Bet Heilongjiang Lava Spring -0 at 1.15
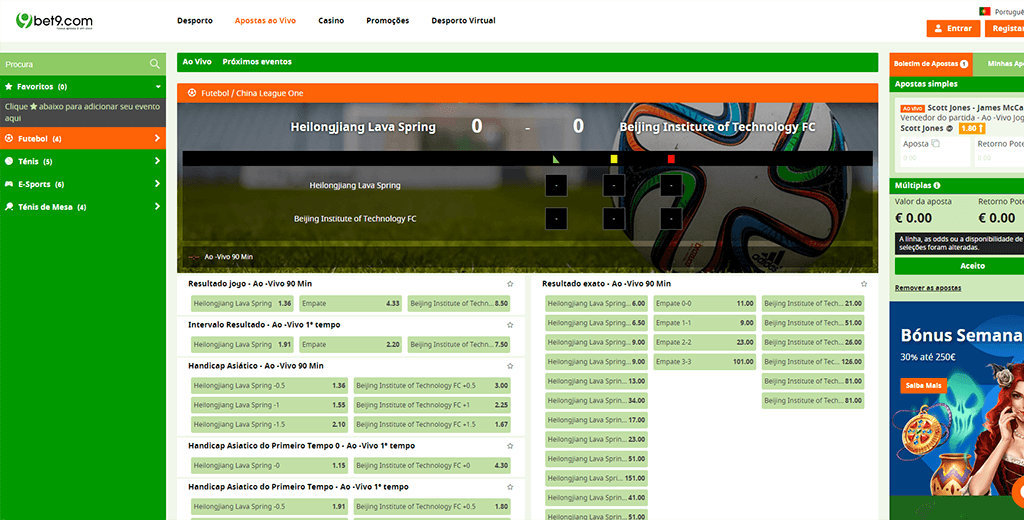 coord(270,466)
